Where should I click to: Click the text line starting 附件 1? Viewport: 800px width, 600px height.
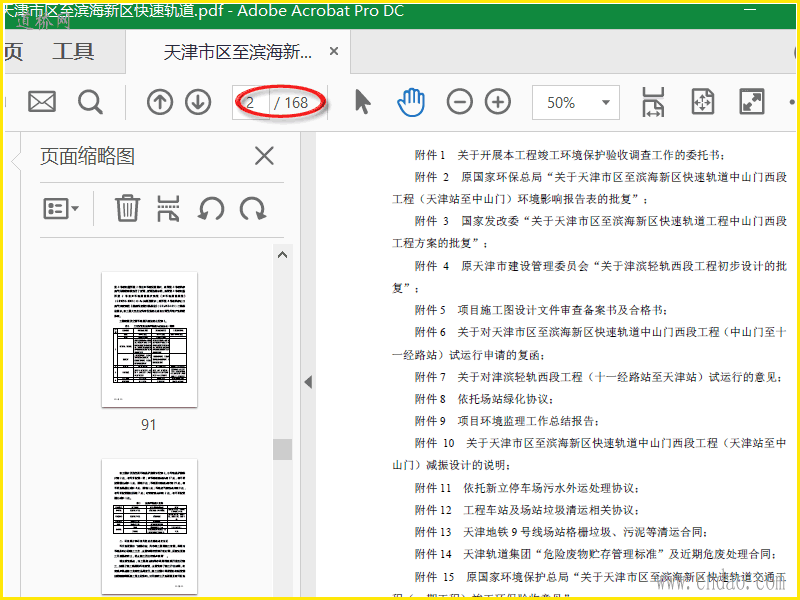point(570,155)
